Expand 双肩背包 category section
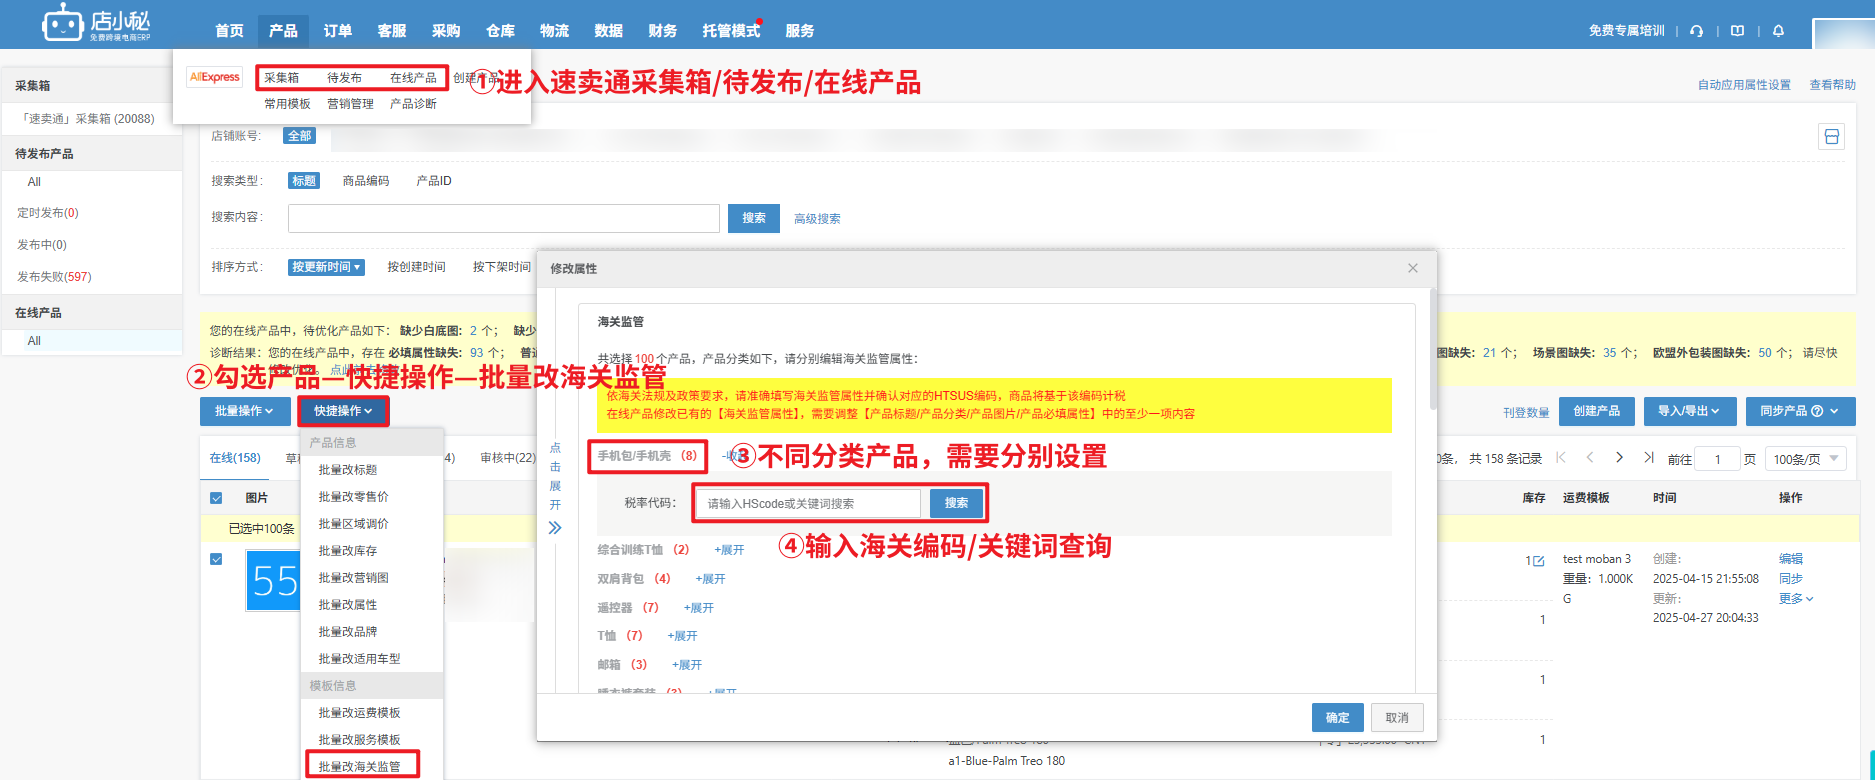Viewport: 1875px width, 780px height. (710, 579)
